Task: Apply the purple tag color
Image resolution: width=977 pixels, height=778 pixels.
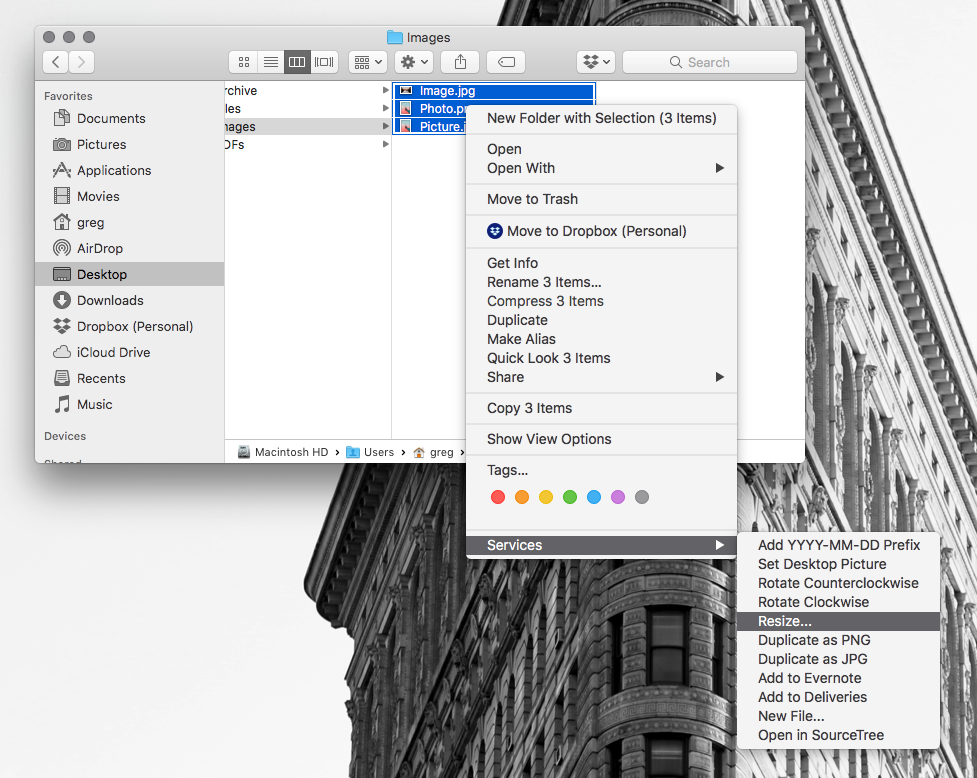Action: [618, 497]
